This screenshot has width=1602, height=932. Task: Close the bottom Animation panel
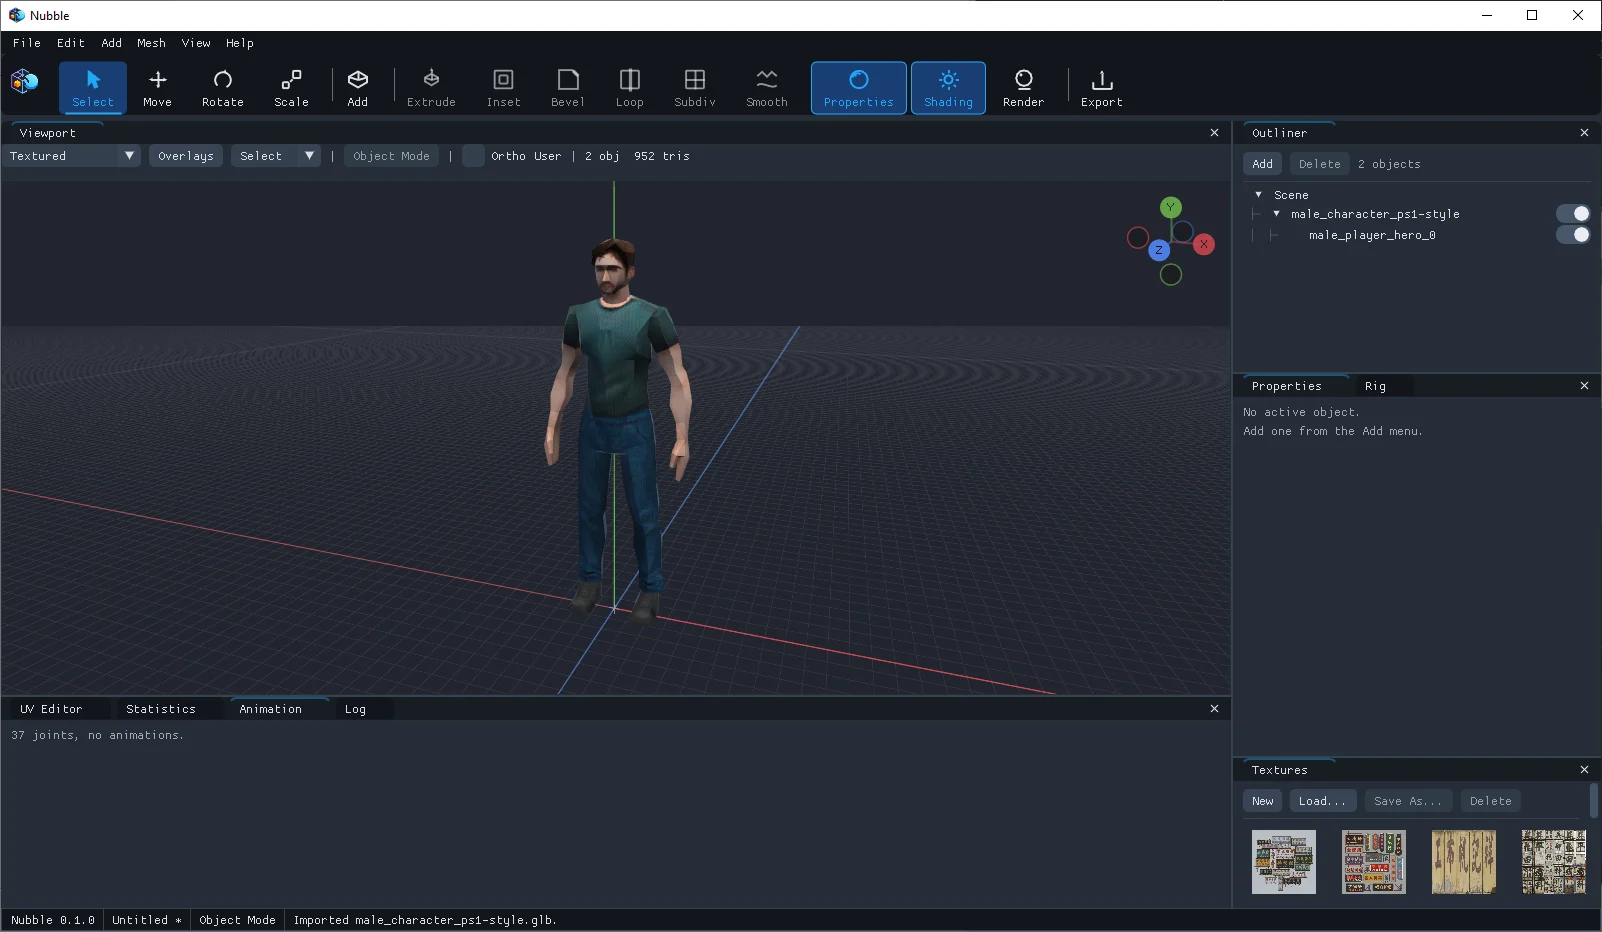(x=1214, y=709)
